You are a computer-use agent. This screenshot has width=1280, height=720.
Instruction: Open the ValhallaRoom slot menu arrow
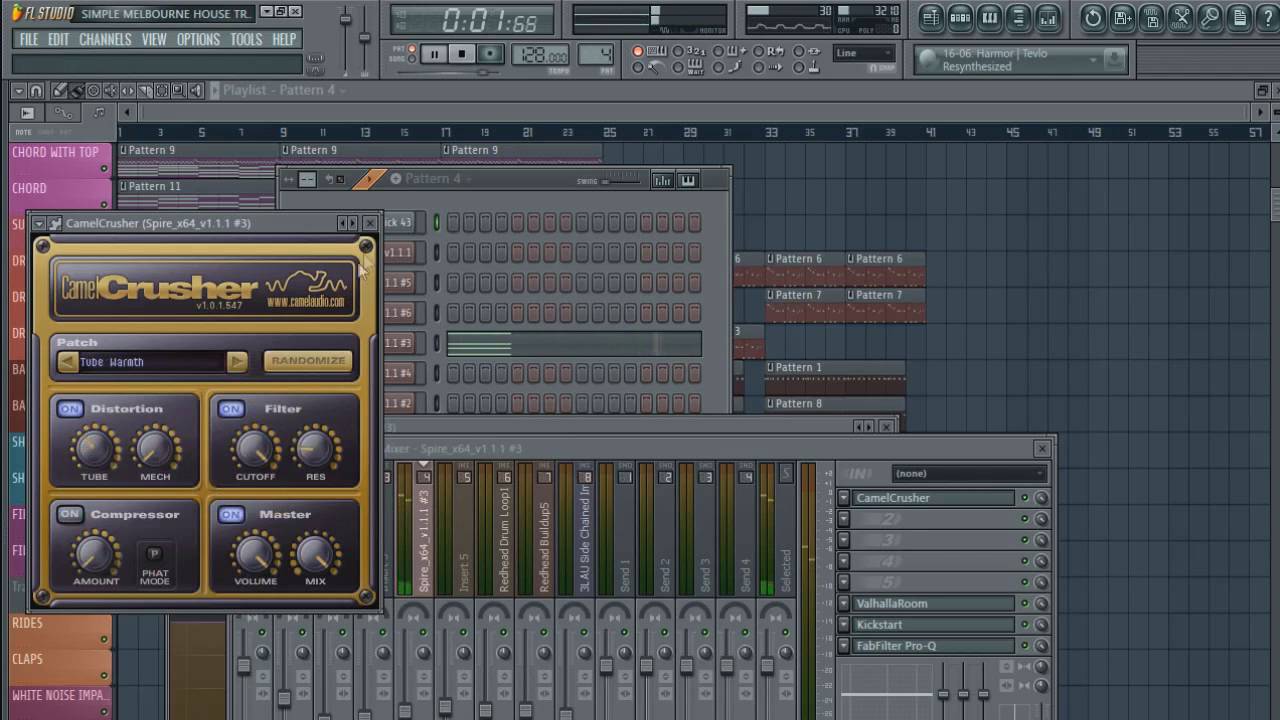tap(844, 604)
